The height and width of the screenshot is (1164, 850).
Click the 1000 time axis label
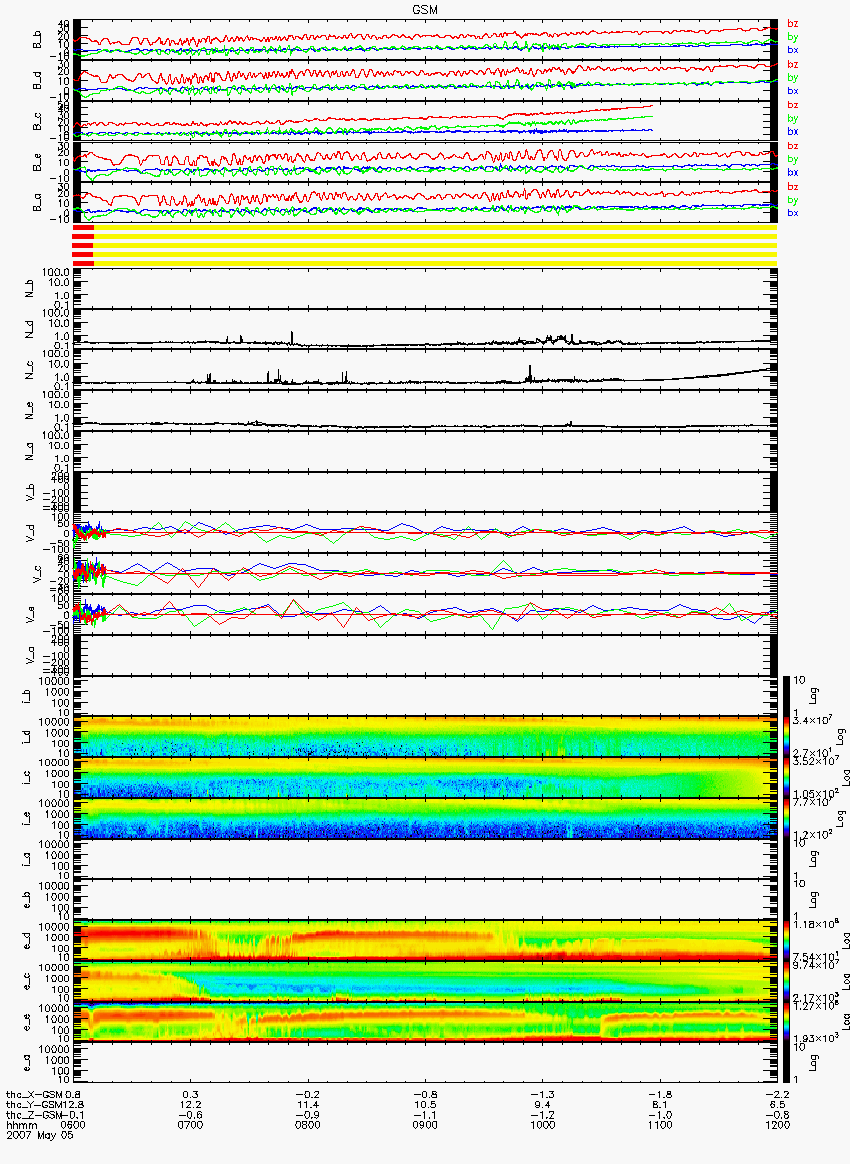coord(543,1125)
